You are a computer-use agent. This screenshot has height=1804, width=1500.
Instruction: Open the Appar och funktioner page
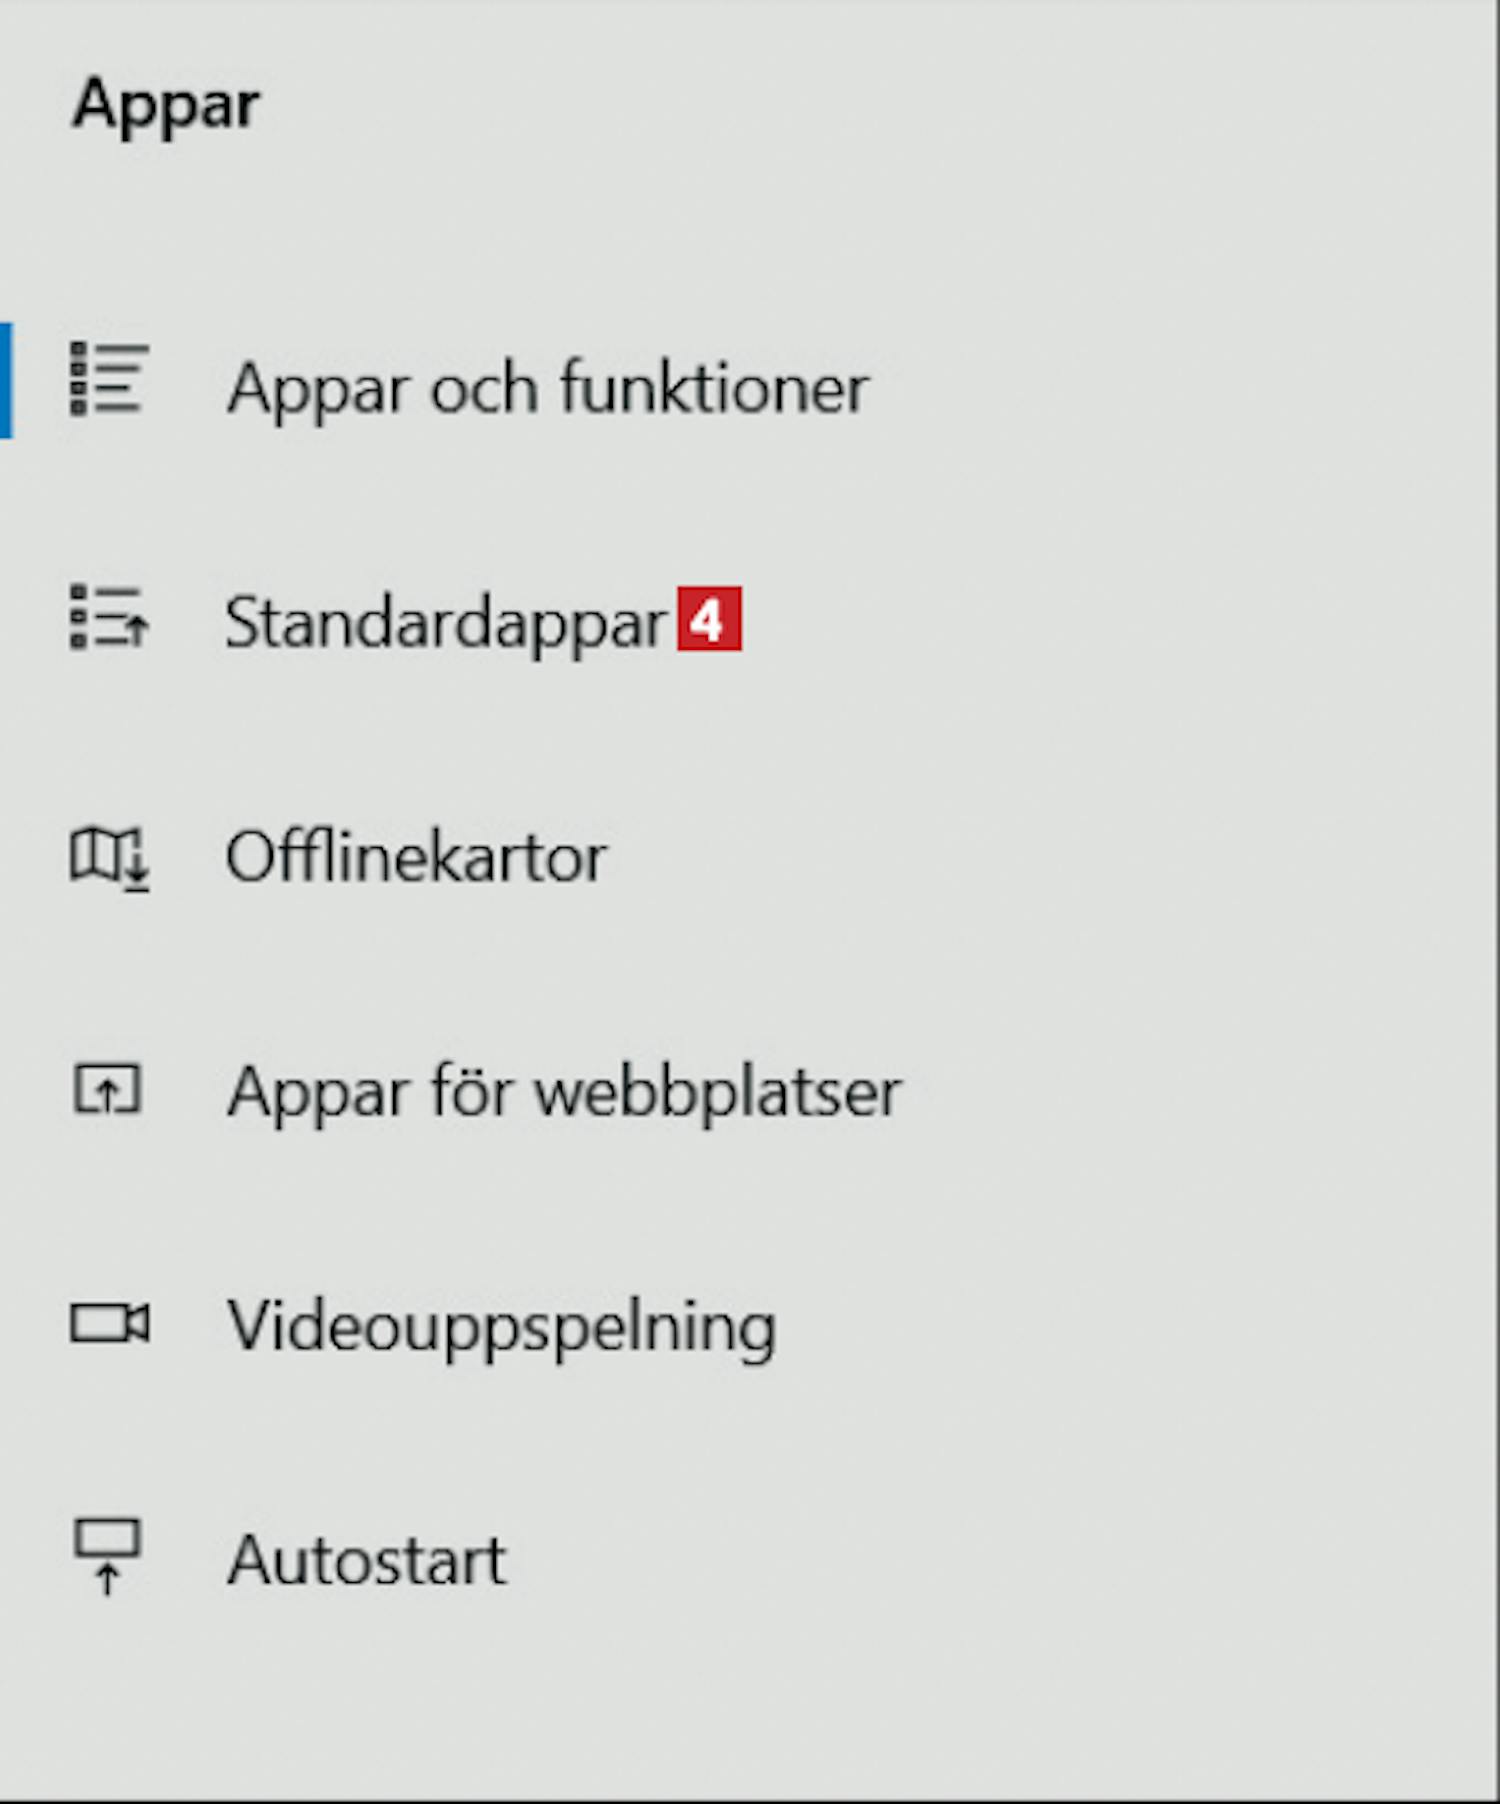[x=548, y=388]
